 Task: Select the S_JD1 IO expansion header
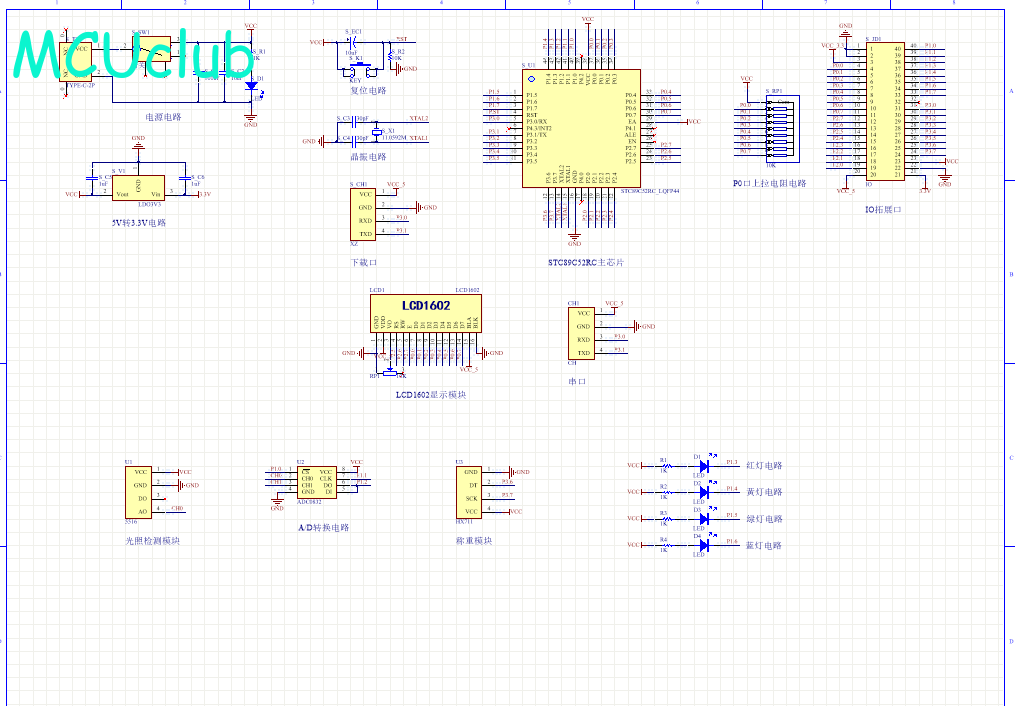tap(885, 111)
